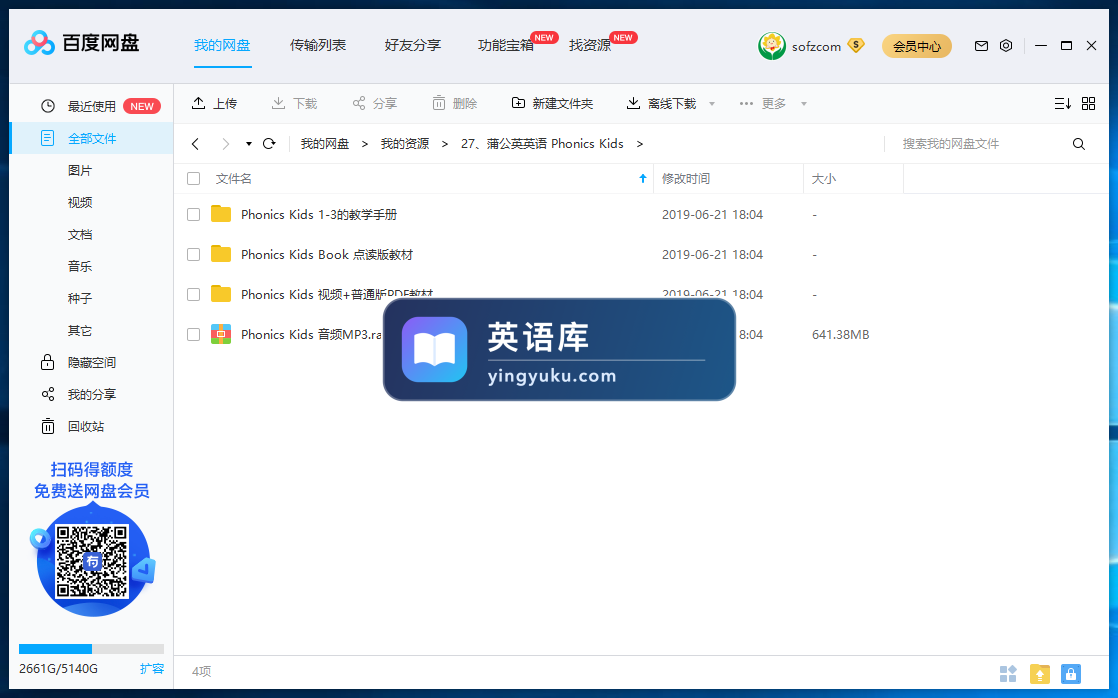Switch to 传输列表 tab
This screenshot has height=698, width=1118.
tap(317, 46)
